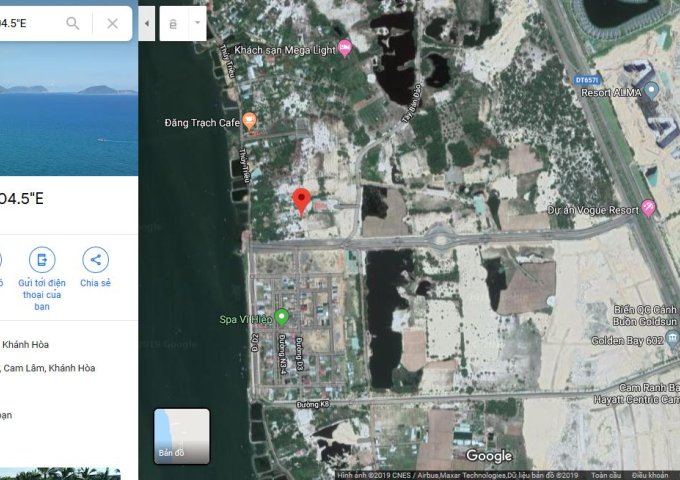Image resolution: width=680 pixels, height=480 pixels.
Task: Click the palm tree photo thumbnail at bottom
Action: point(60,473)
